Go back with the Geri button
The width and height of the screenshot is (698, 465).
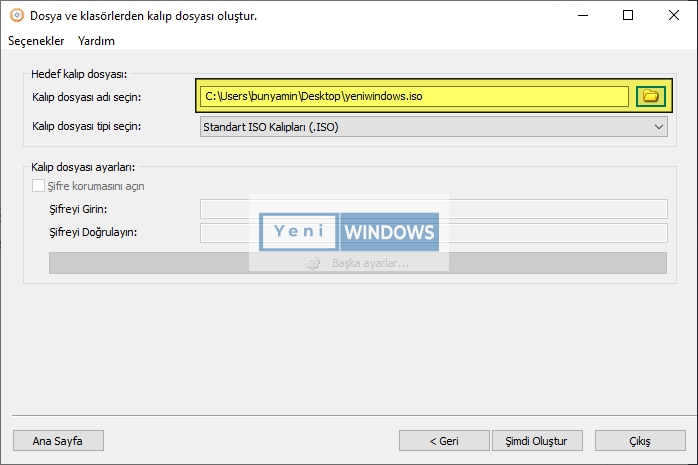tap(444, 441)
